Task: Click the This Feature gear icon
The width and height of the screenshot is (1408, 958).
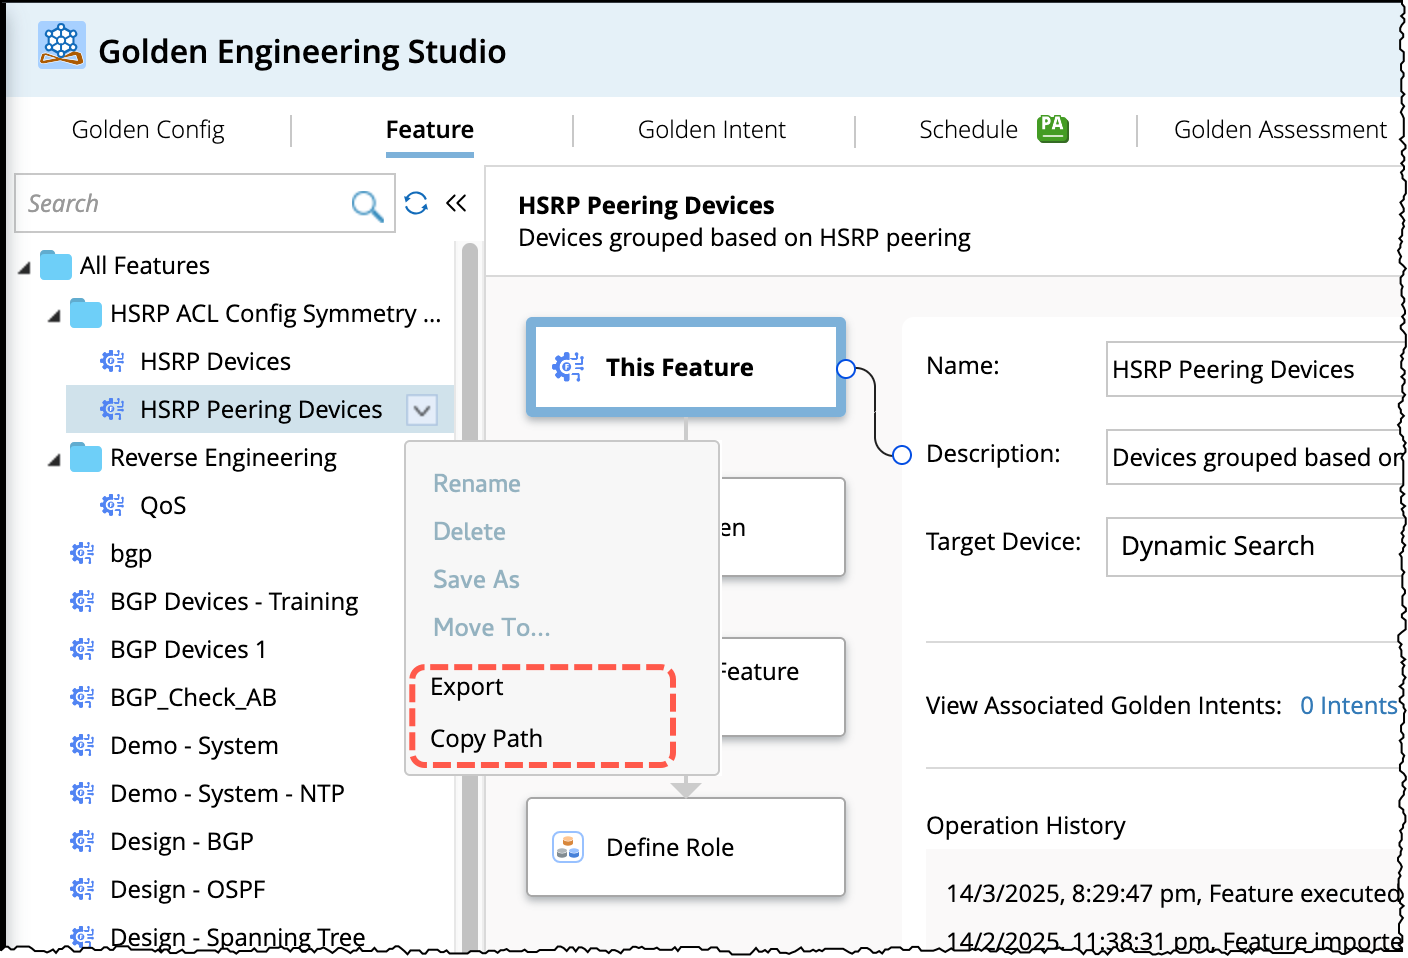Action: click(568, 367)
